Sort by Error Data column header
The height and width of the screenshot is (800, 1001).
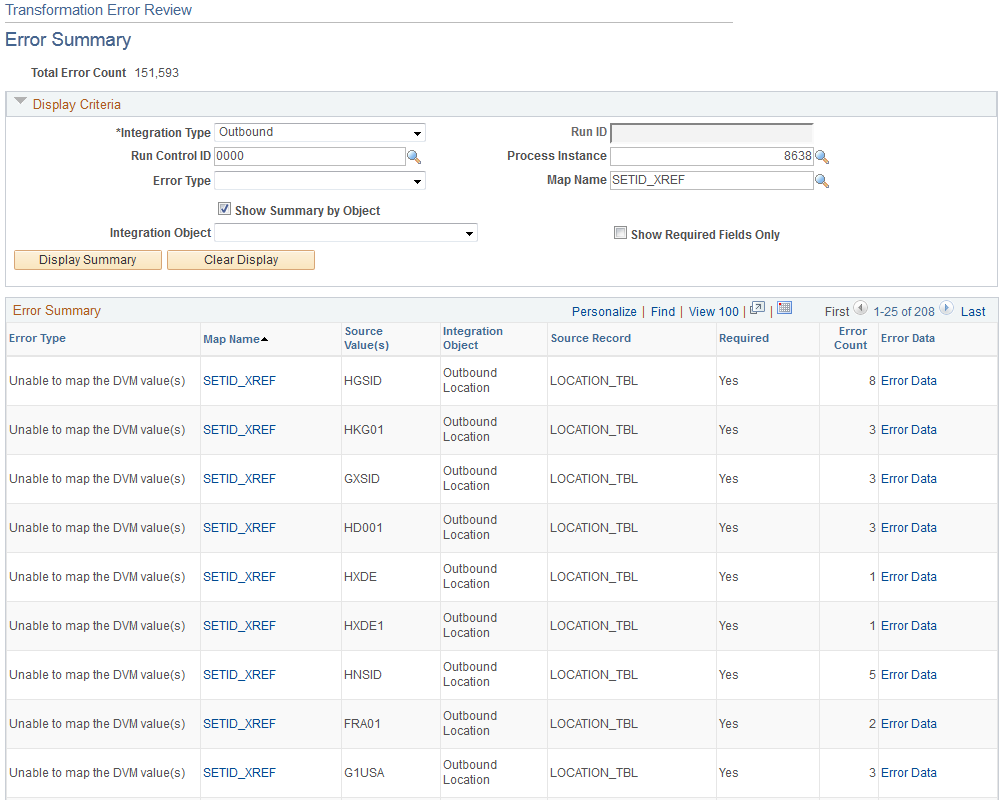point(908,338)
